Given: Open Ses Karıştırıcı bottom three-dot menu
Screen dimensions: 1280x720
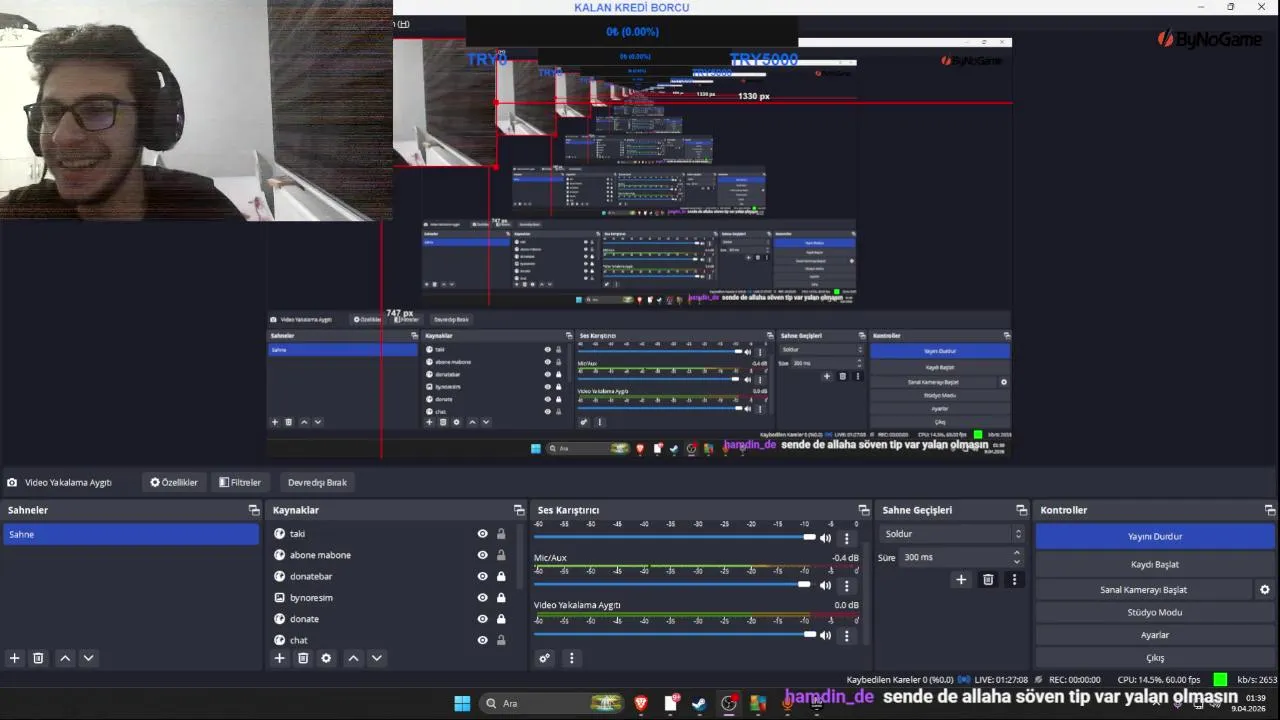Looking at the screenshot, I should (571, 658).
